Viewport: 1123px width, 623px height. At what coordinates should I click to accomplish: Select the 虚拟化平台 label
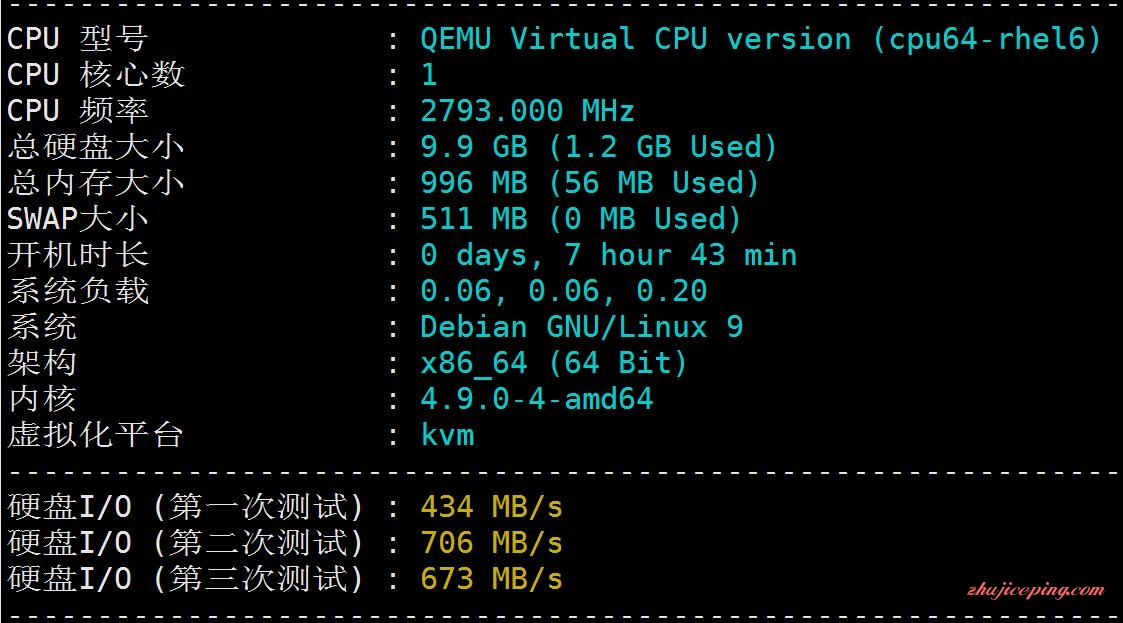(x=95, y=435)
